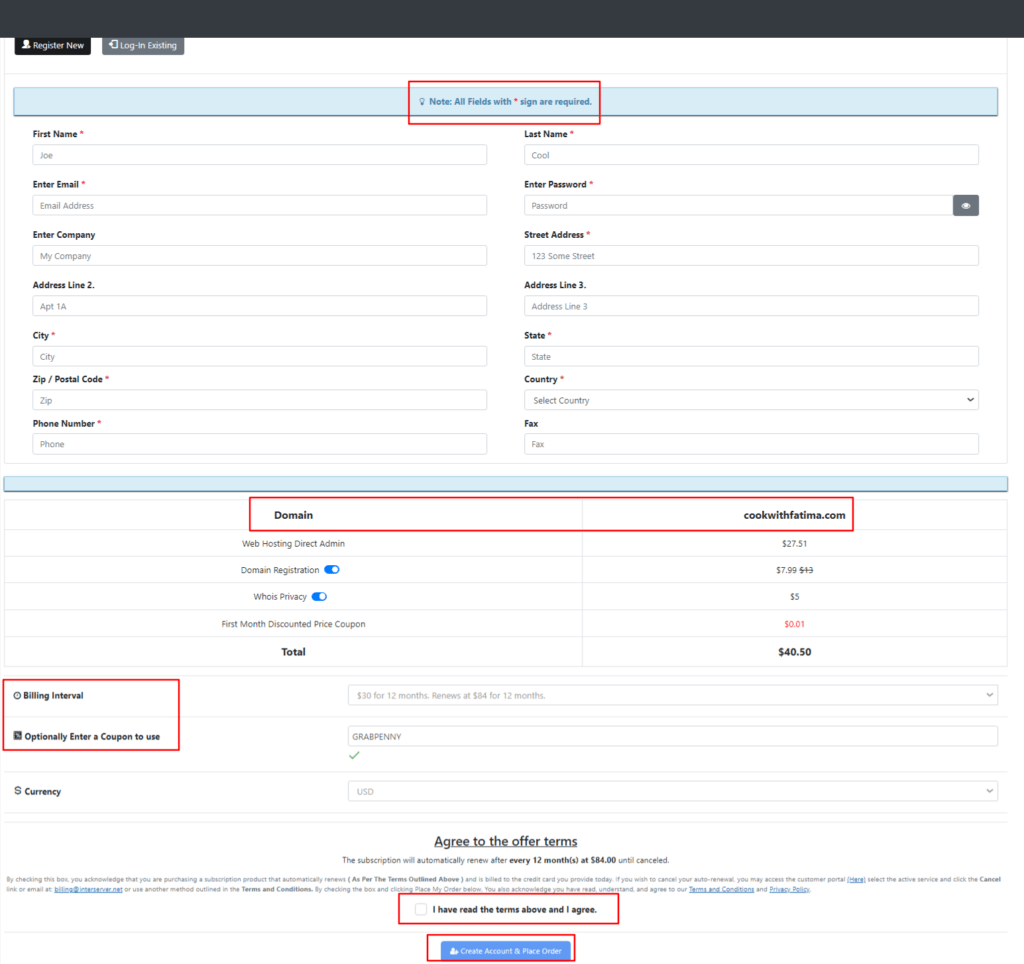Screen dimensions: 1024x964
Task: Click the login arrow icon on Log-In Existing
Action: [x=113, y=45]
